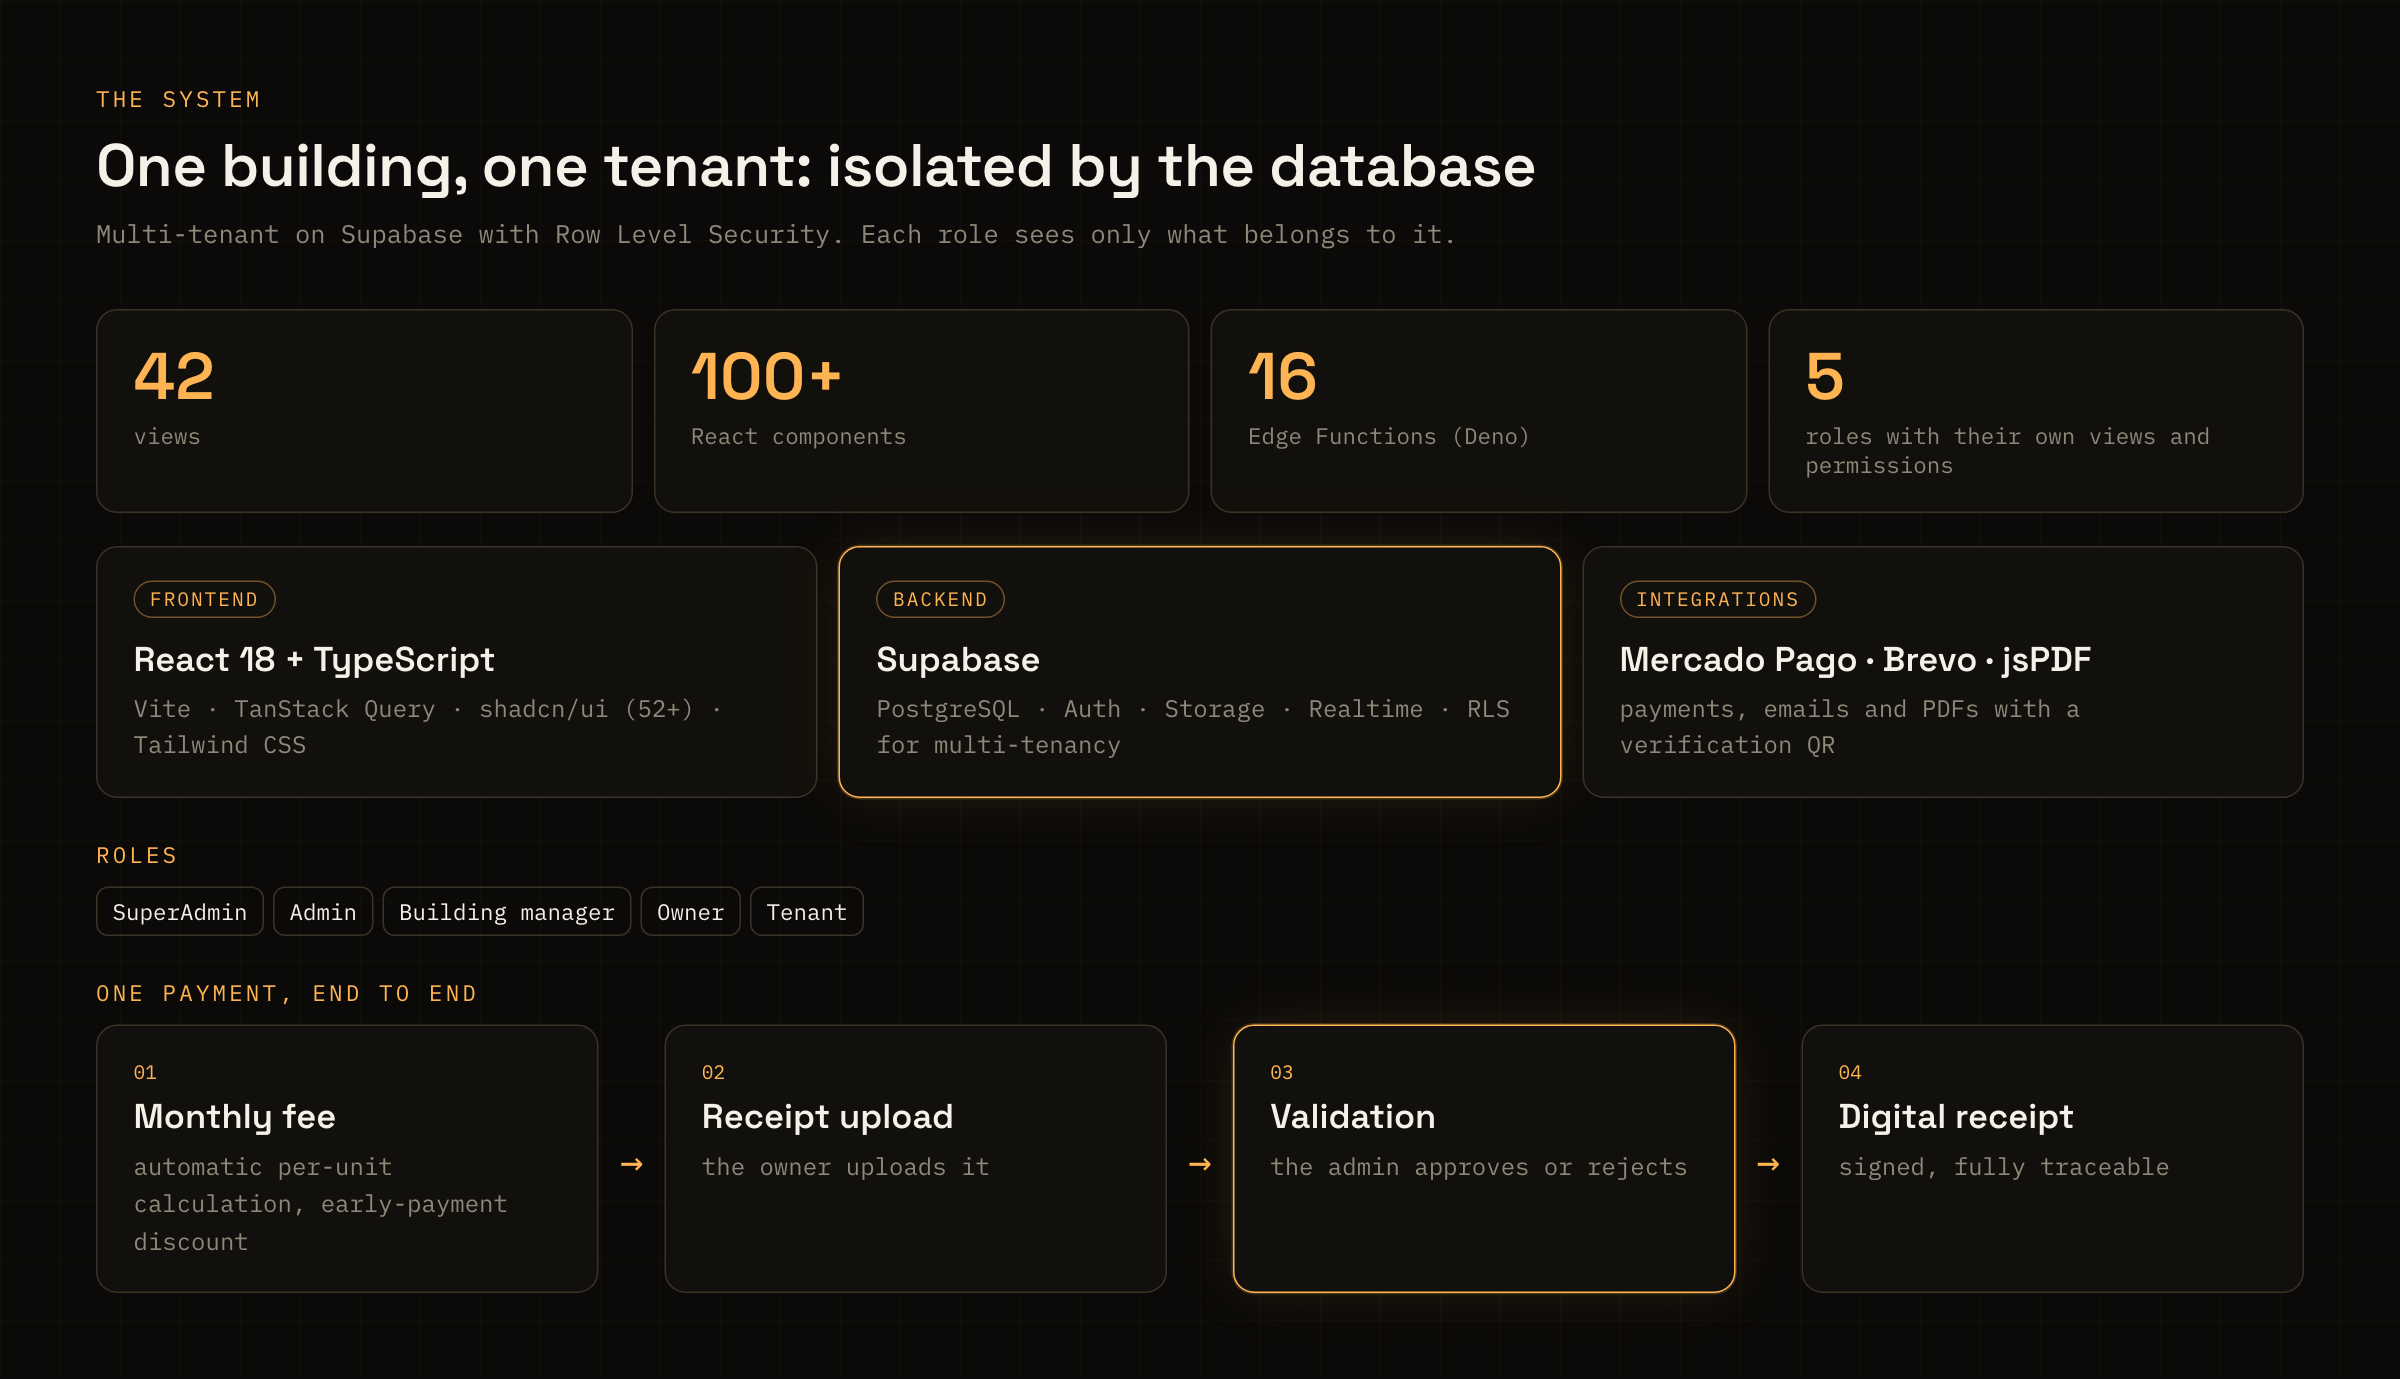
Task: Click the automatic per-unit calculation text
Action: tap(321, 1205)
